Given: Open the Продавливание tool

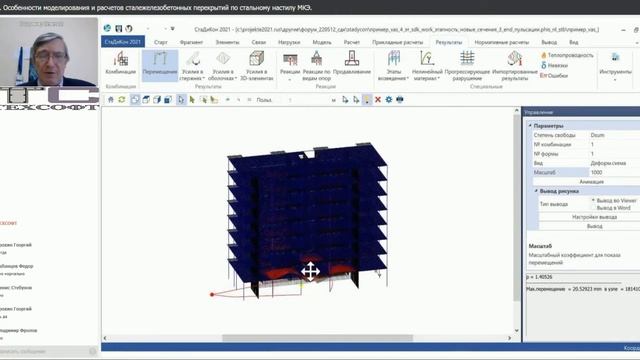Looking at the screenshot, I should [x=352, y=64].
